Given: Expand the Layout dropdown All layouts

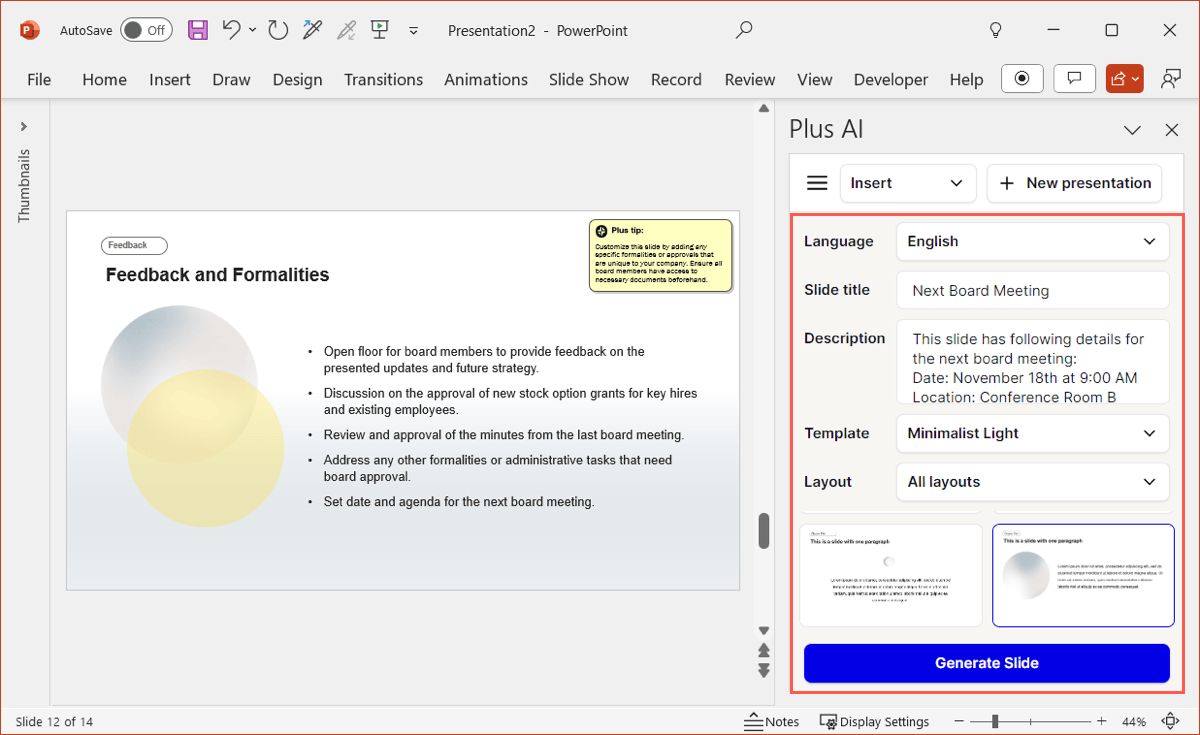Looking at the screenshot, I should pos(1032,482).
